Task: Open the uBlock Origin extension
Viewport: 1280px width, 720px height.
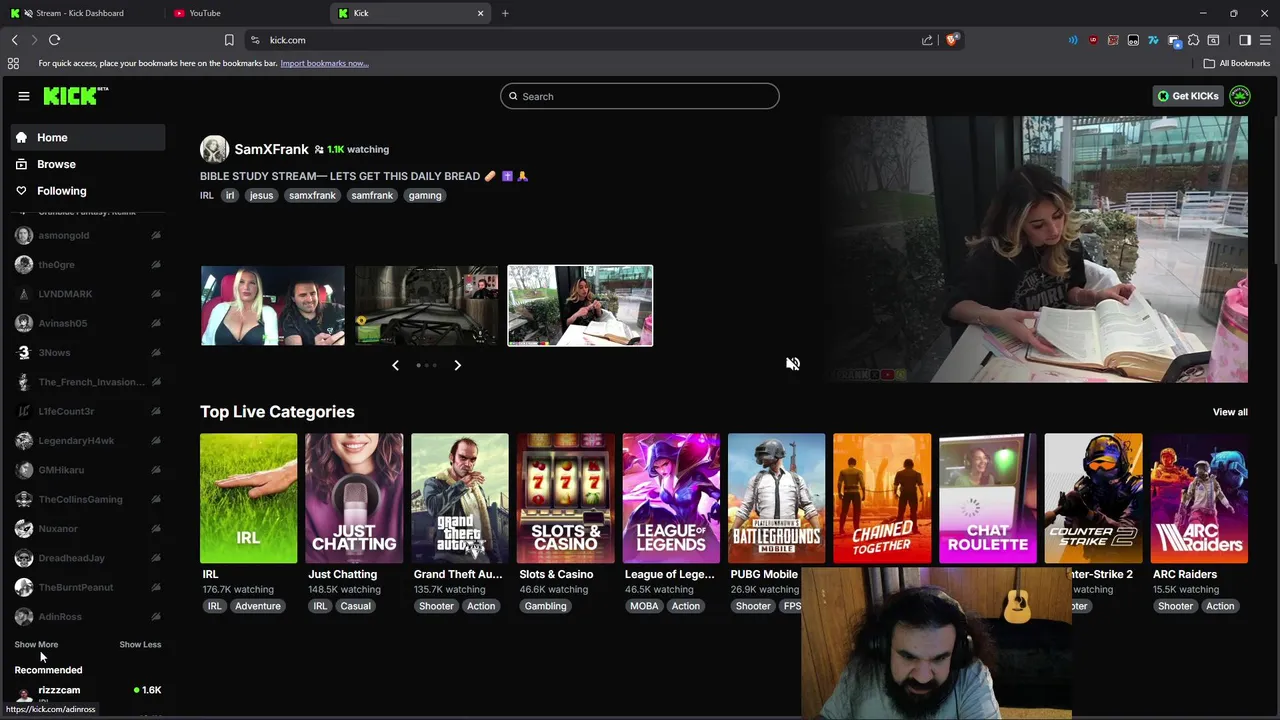Action: point(1093,40)
